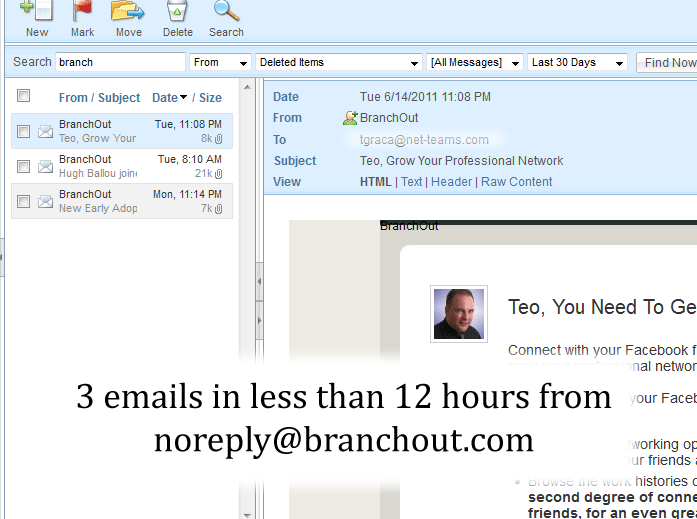Click message list scrollbar down arrow

(247, 515)
